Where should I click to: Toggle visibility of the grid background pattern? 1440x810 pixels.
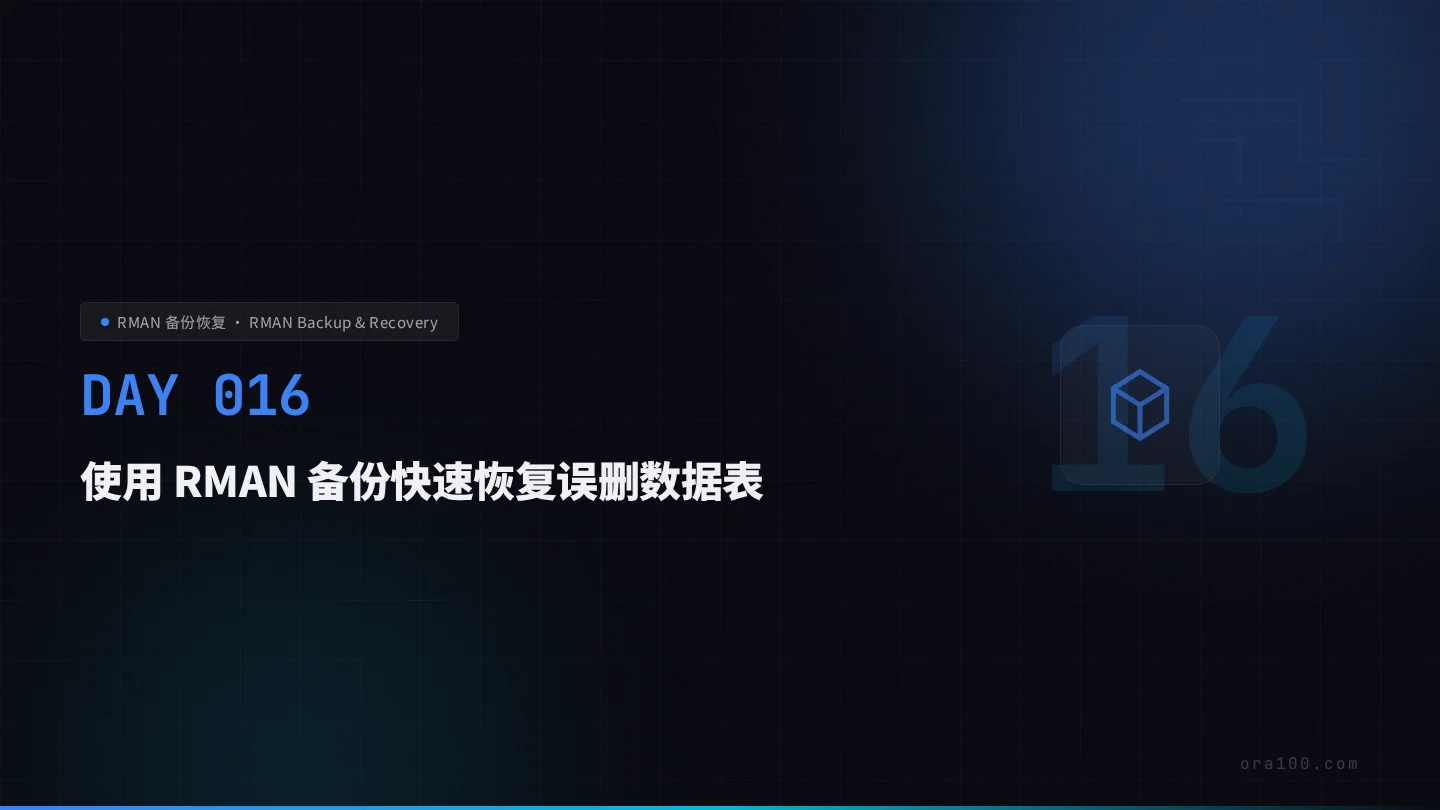pos(600,650)
